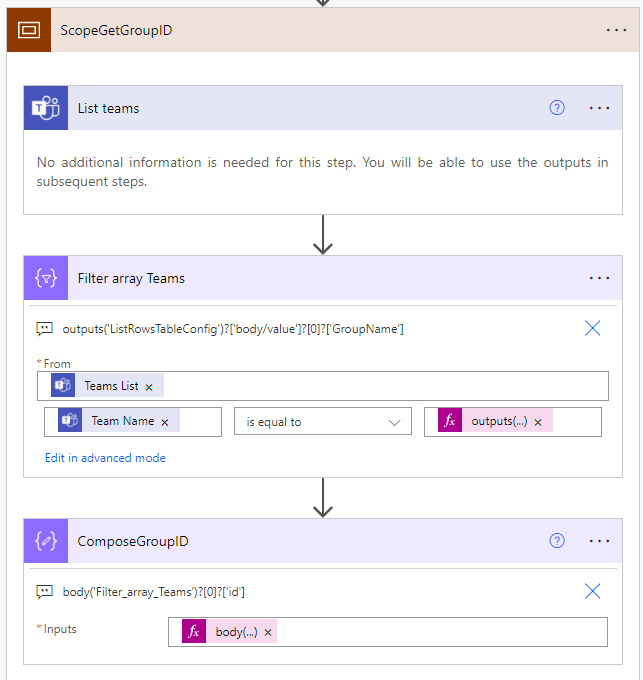Remove the outputs(...) expression token
643x680 pixels.
538,422
